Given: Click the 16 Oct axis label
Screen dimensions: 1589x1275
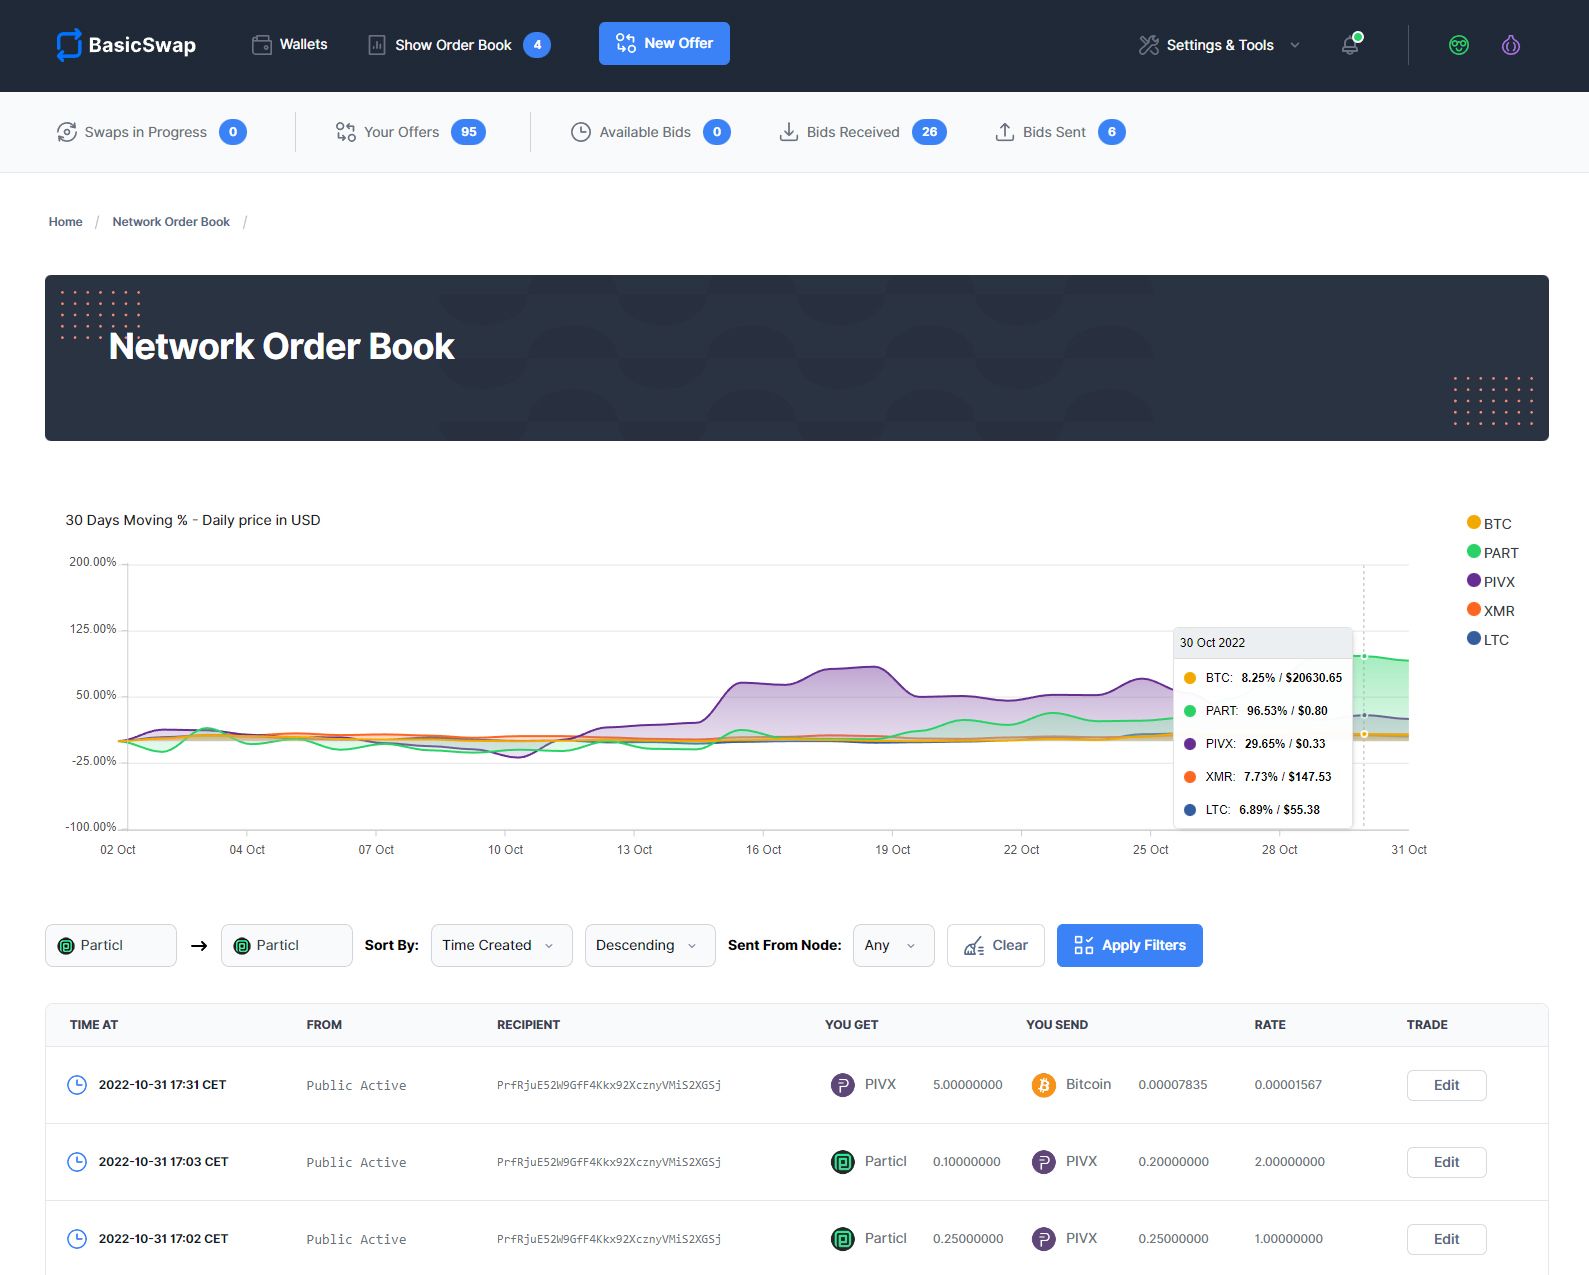Looking at the screenshot, I should point(764,850).
